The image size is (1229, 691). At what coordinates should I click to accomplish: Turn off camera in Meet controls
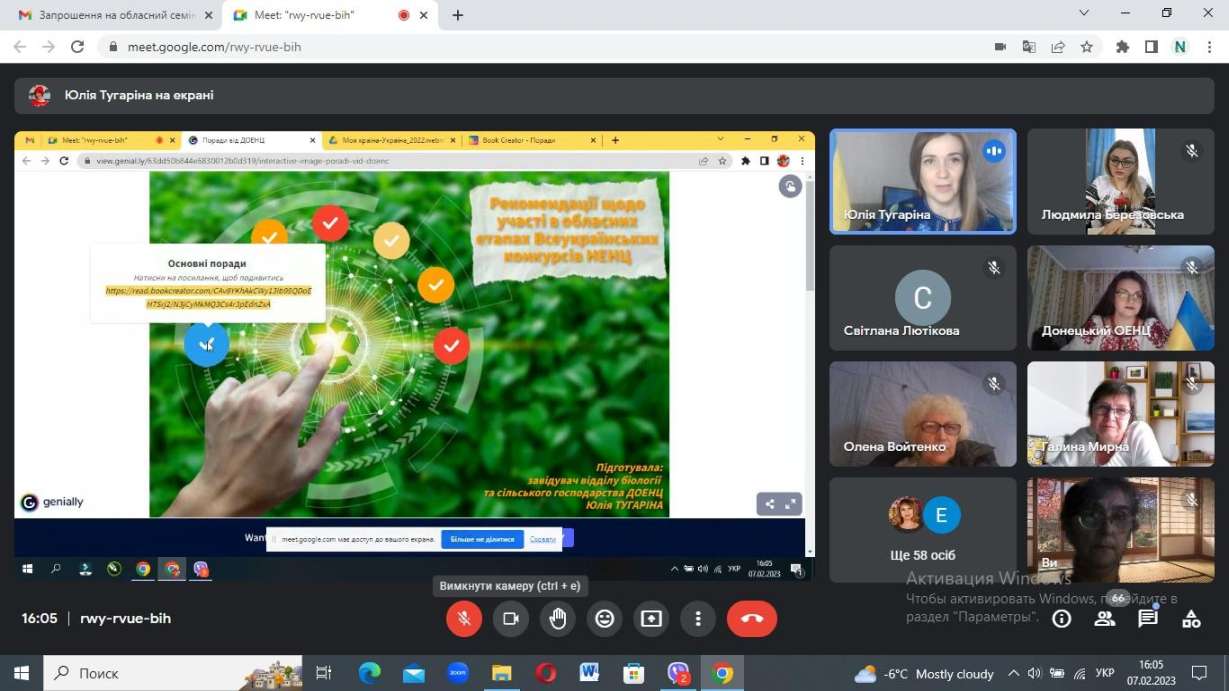click(x=511, y=619)
